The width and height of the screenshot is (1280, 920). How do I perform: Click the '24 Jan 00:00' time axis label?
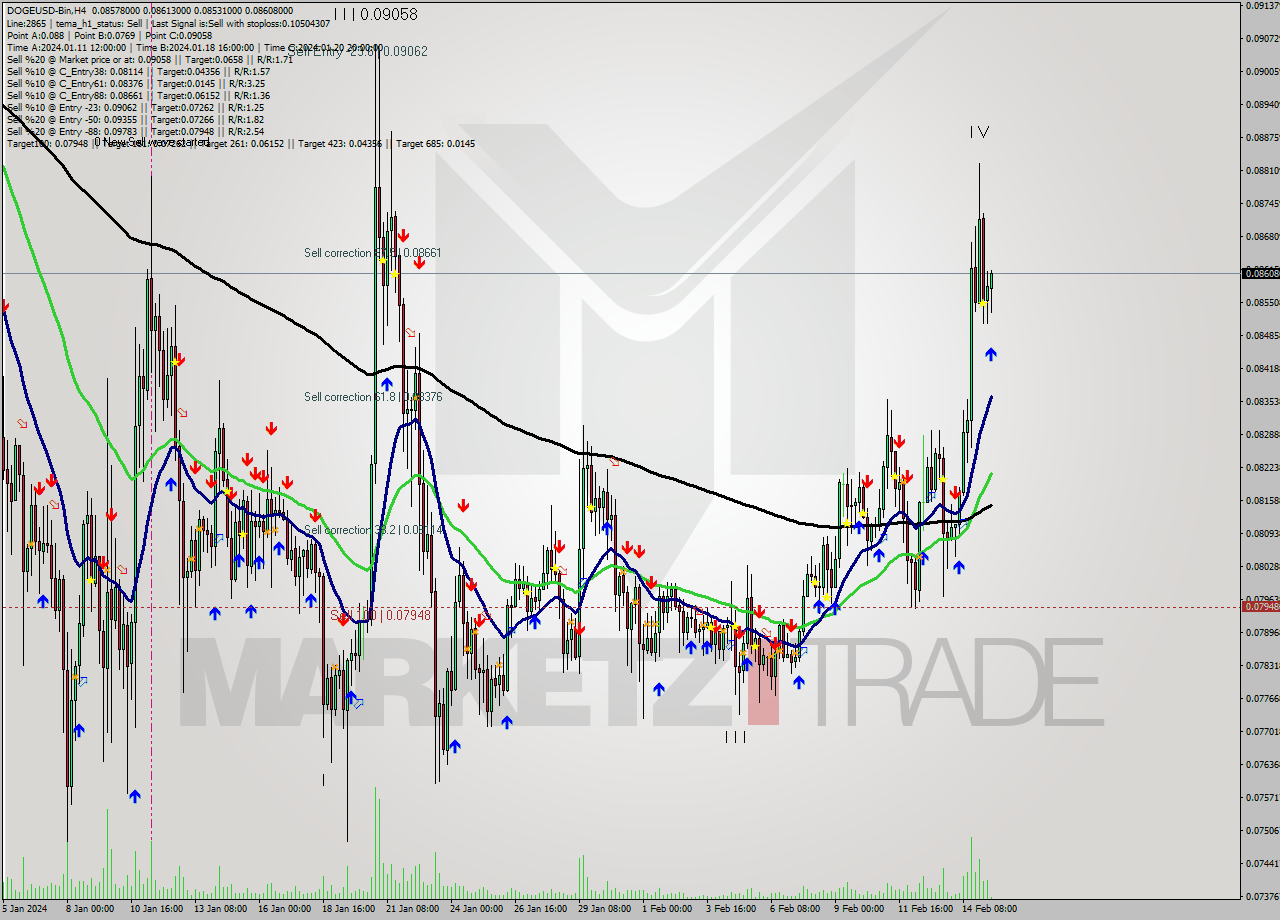click(x=476, y=909)
